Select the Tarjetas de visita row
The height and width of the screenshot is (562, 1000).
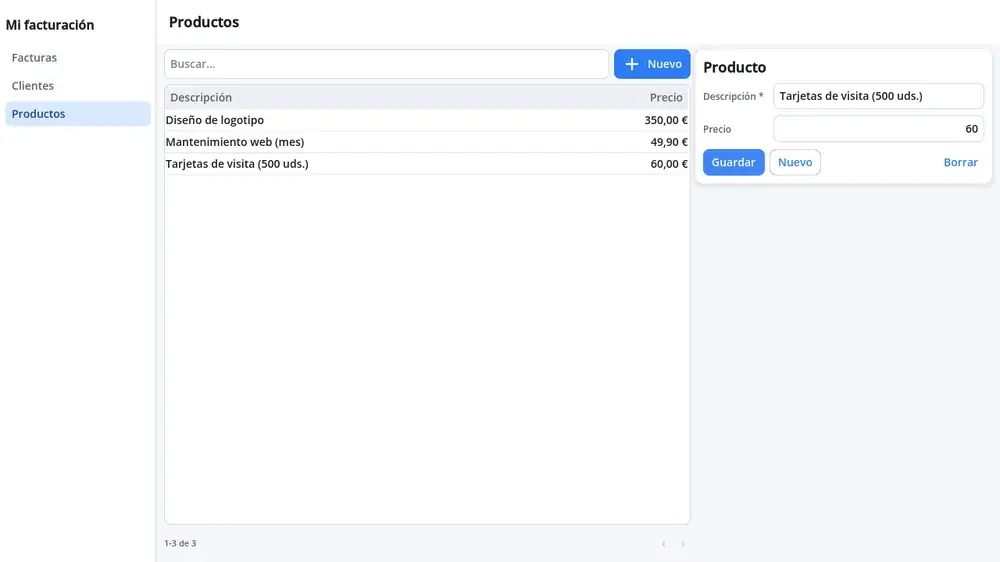point(427,164)
